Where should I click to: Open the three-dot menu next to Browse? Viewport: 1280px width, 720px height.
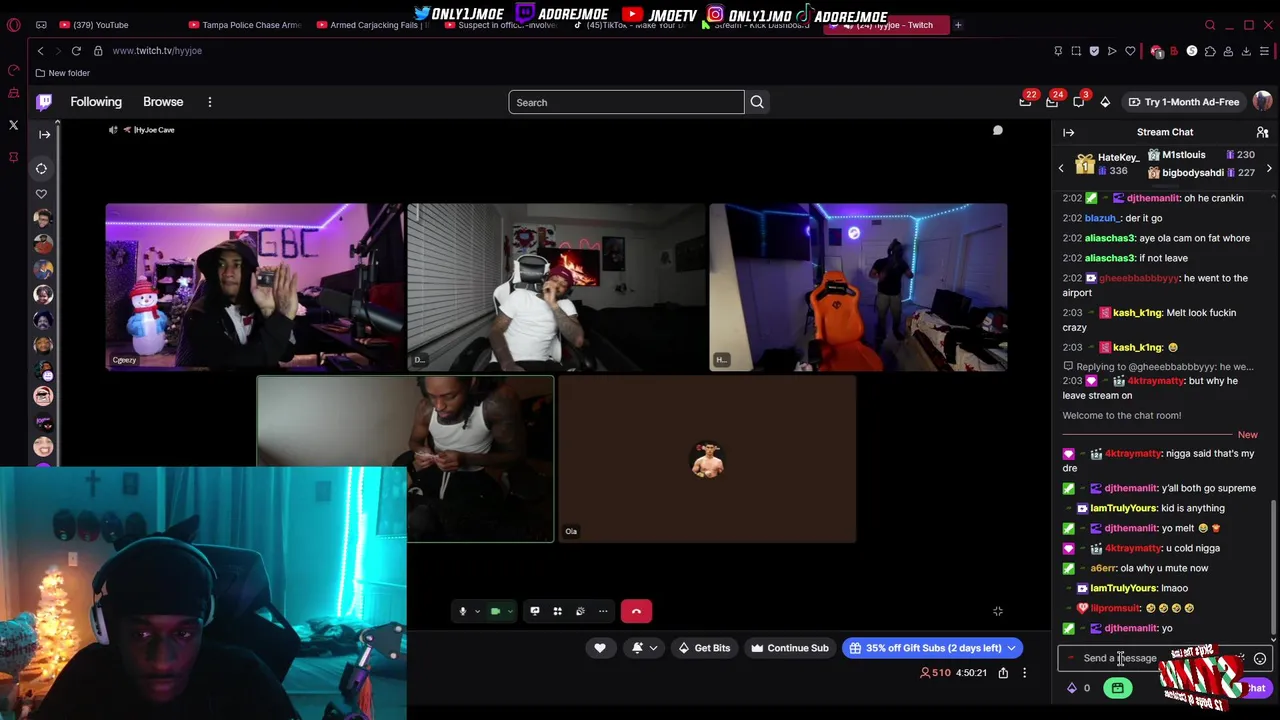pyautogui.click(x=210, y=102)
